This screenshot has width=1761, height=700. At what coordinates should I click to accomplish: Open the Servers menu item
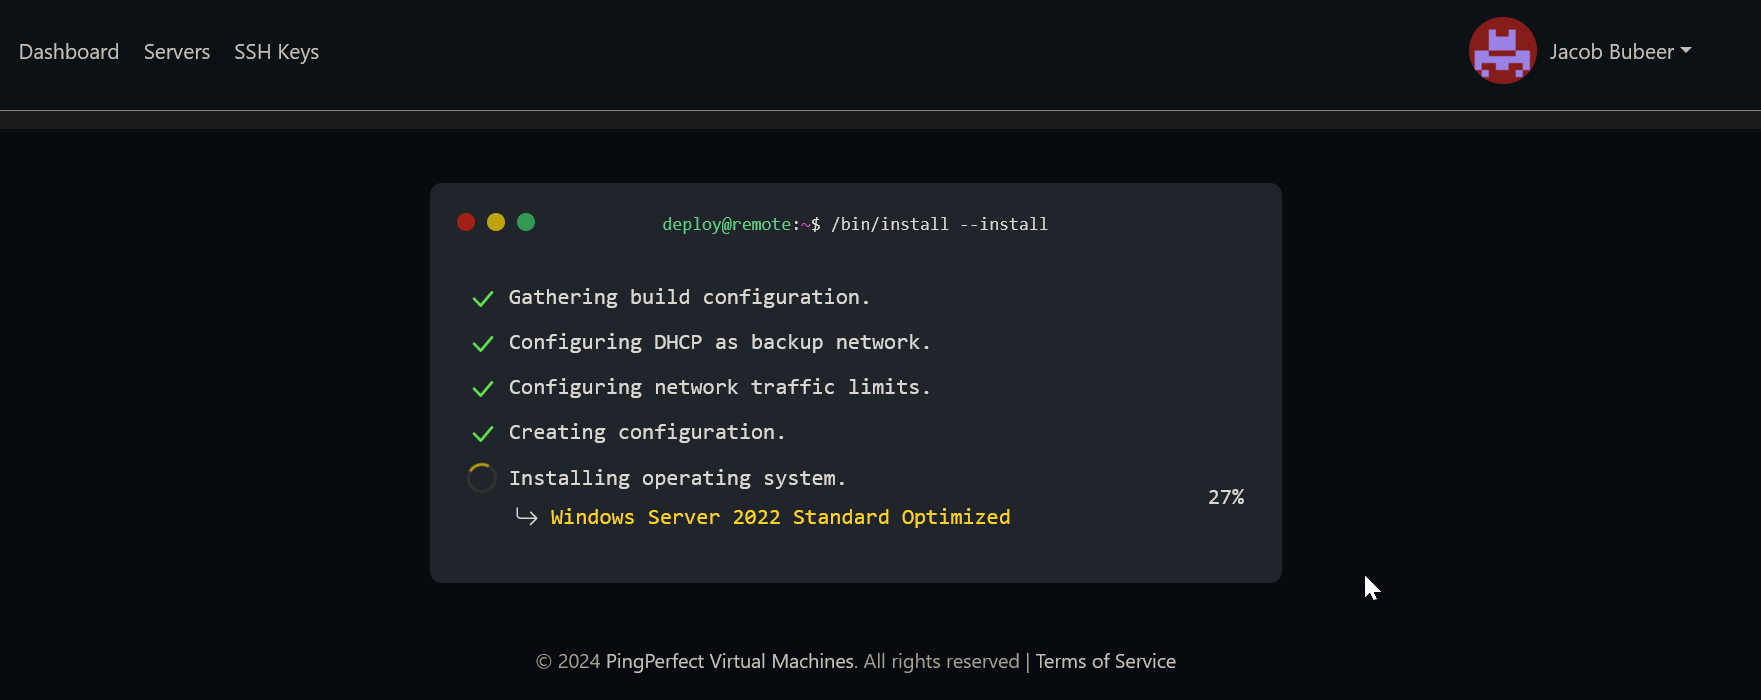177,52
